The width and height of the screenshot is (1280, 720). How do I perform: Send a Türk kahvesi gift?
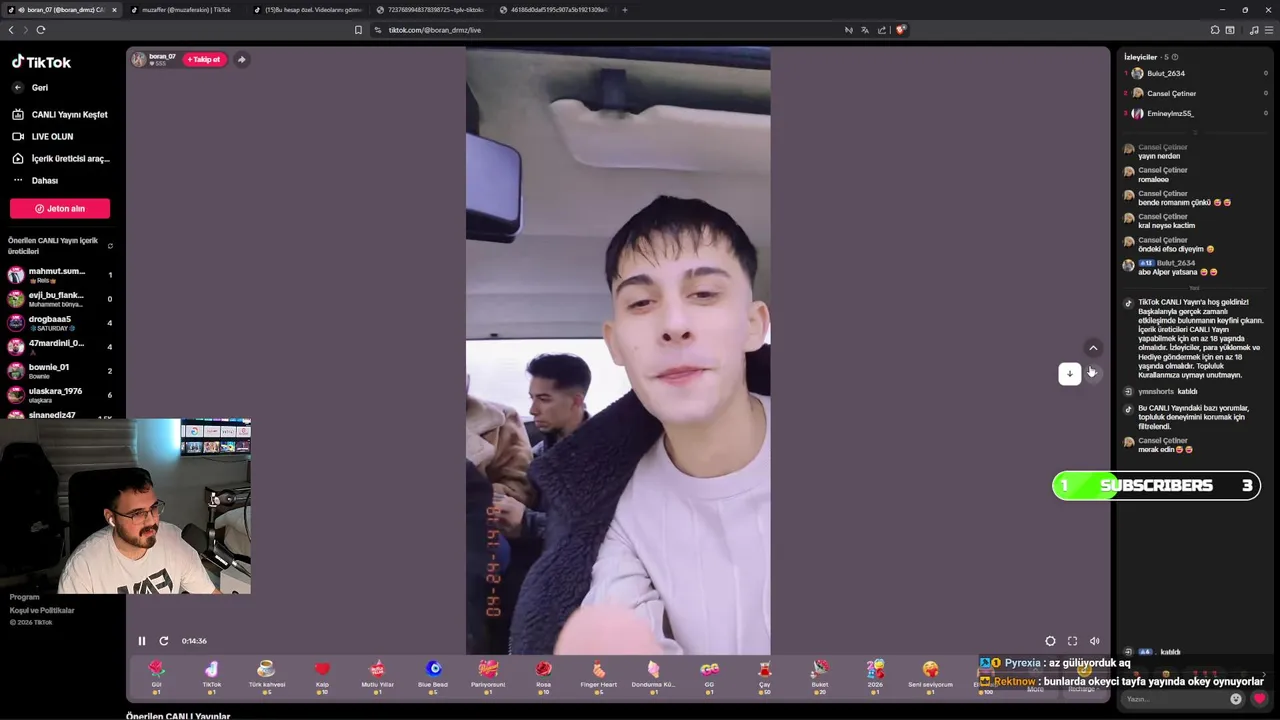(x=266, y=676)
